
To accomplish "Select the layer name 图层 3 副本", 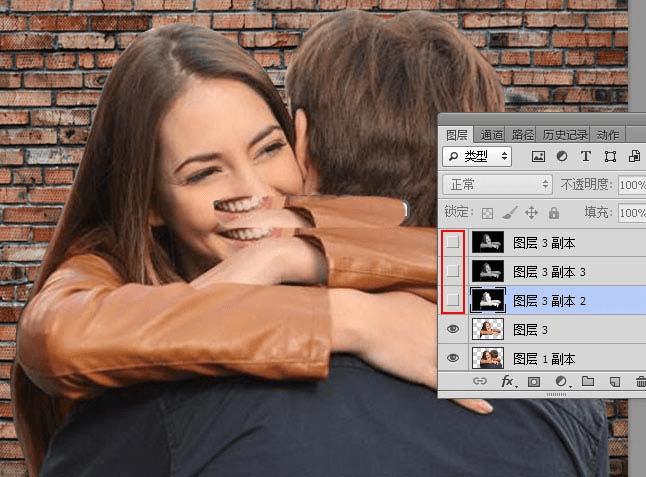I will pyautogui.click(x=544, y=243).
